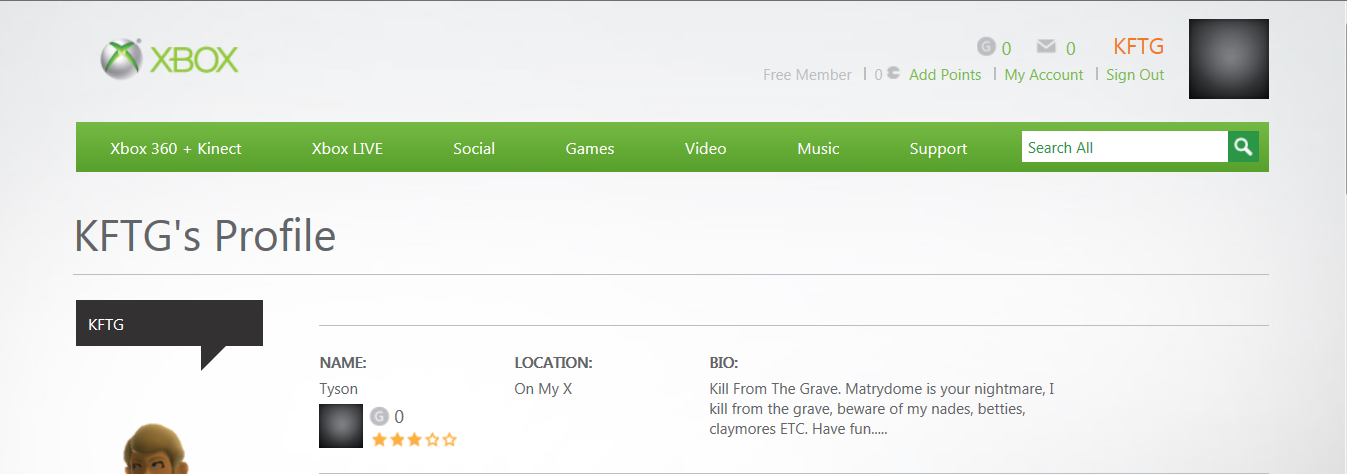This screenshot has width=1347, height=474.
Task: Click the Microsoft Points coin icon
Action: point(893,73)
